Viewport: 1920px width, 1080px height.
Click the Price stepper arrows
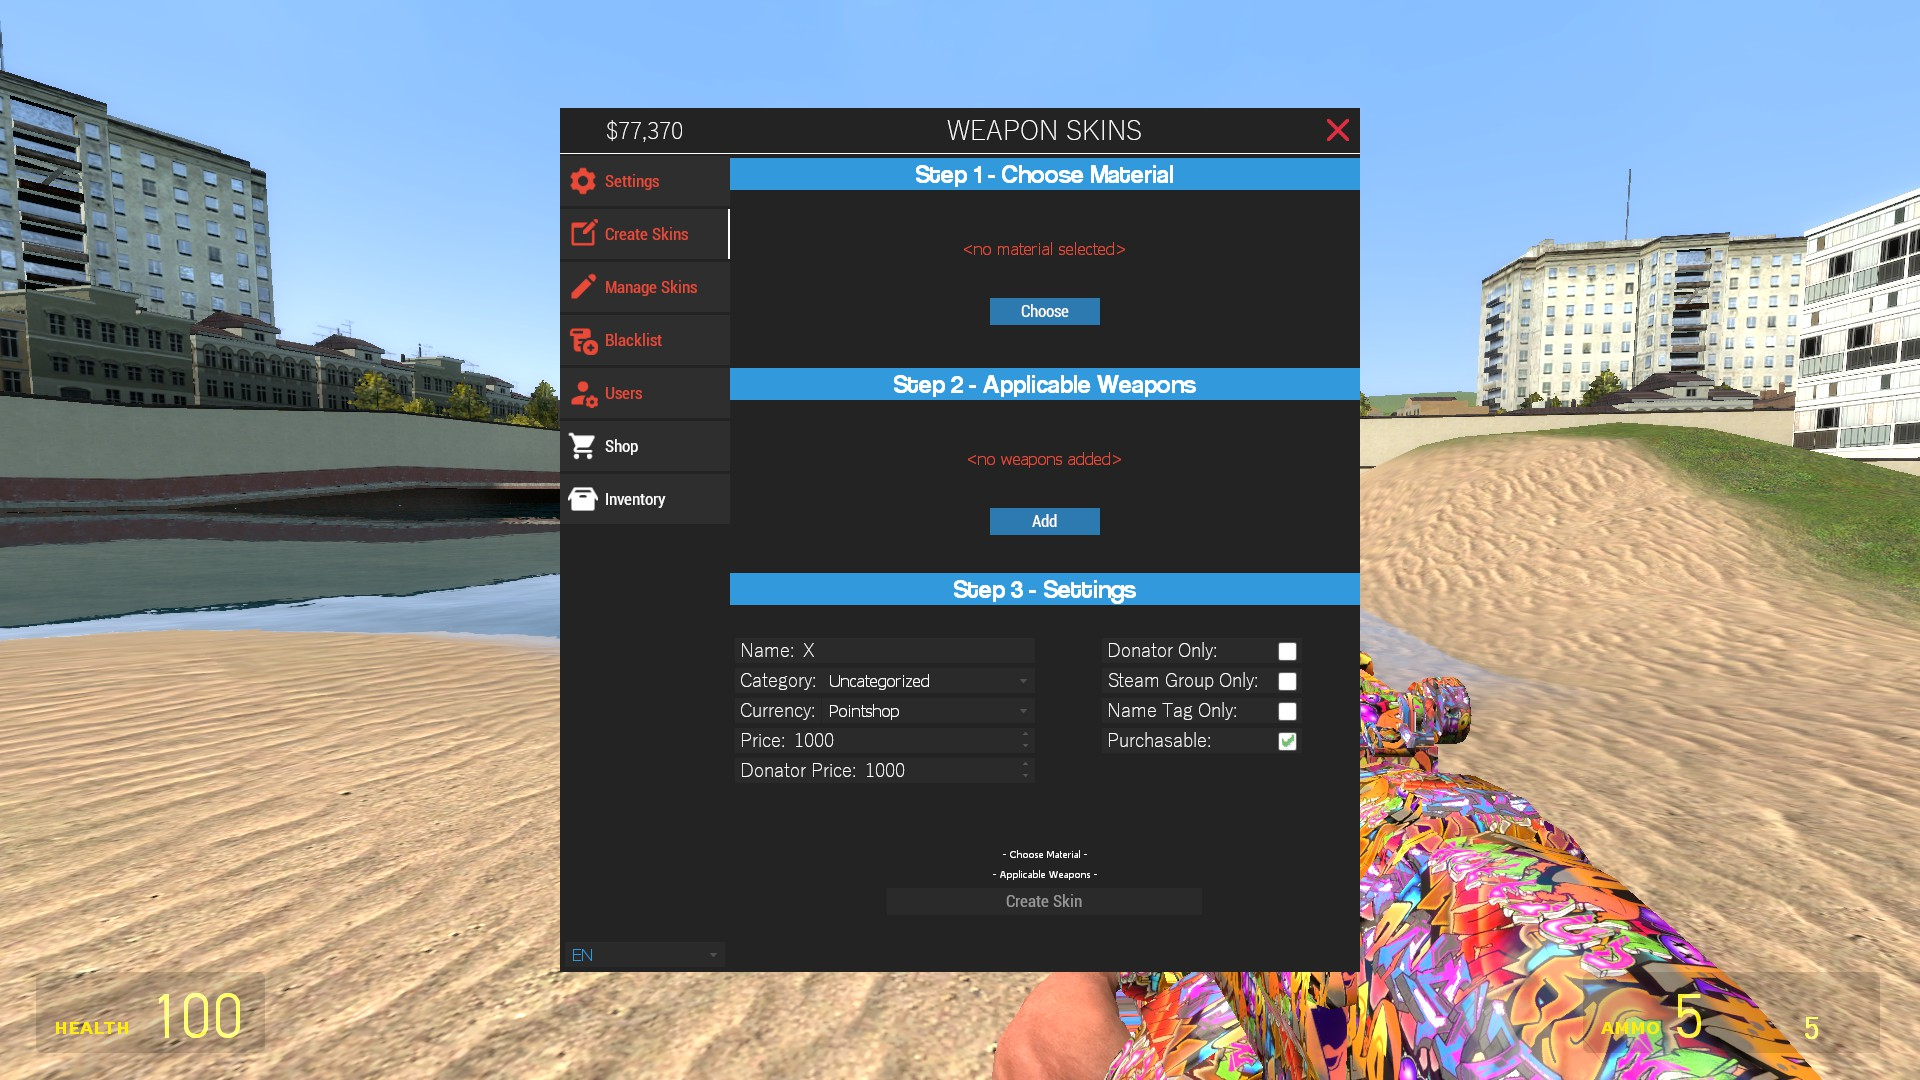point(1025,741)
